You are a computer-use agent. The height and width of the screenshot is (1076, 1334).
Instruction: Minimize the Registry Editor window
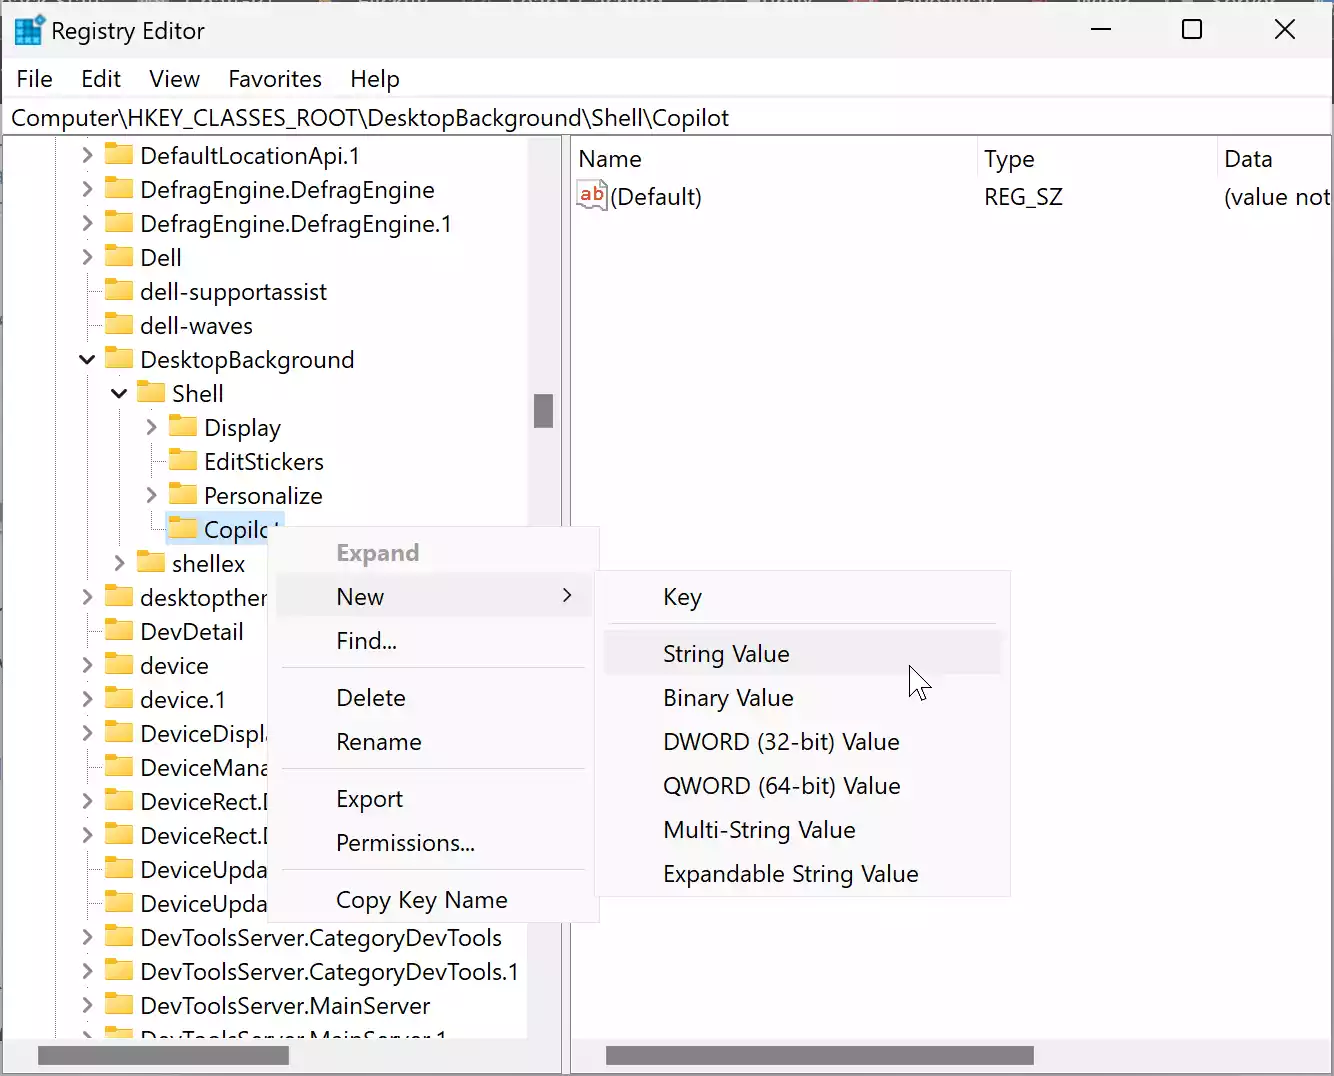1101,30
